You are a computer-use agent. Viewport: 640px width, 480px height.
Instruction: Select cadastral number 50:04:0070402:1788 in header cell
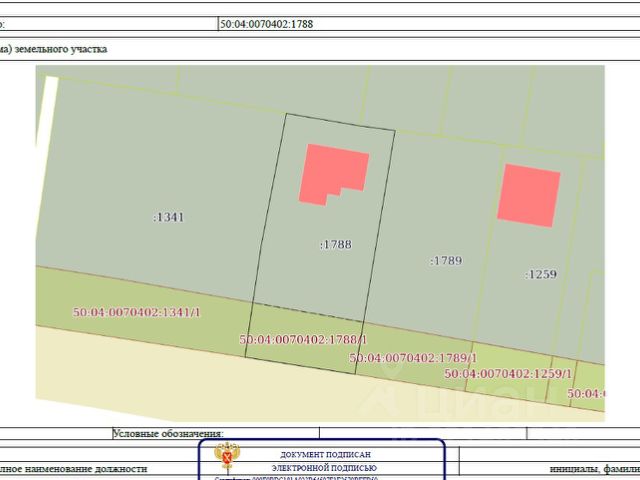coord(267,24)
